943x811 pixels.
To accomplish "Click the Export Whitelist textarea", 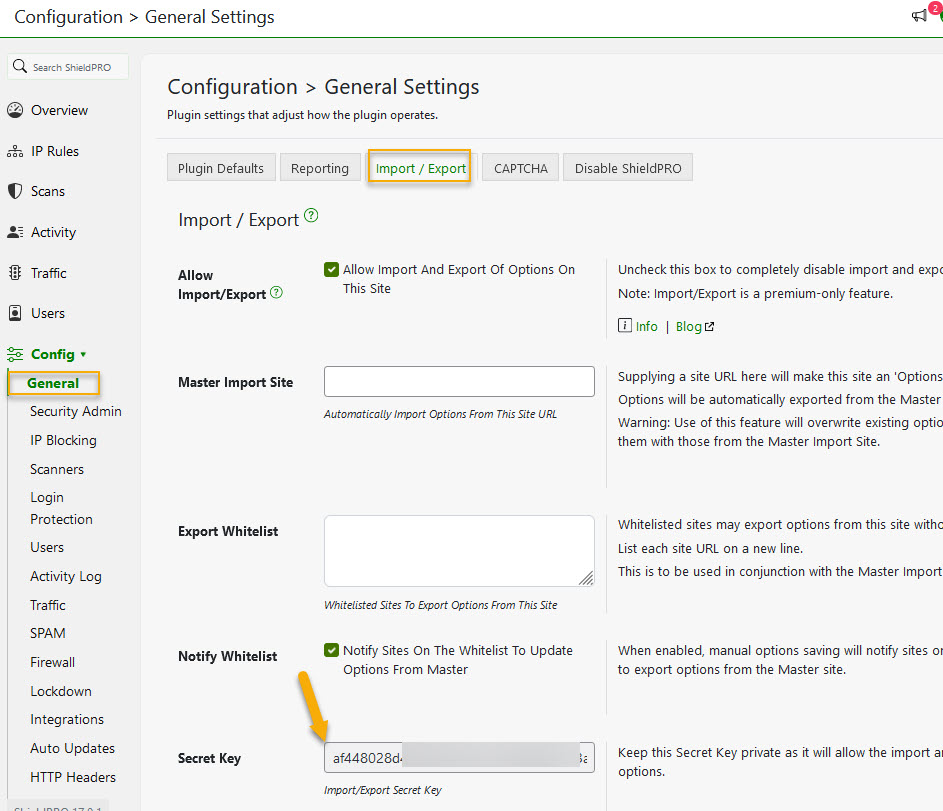I will click(x=459, y=551).
